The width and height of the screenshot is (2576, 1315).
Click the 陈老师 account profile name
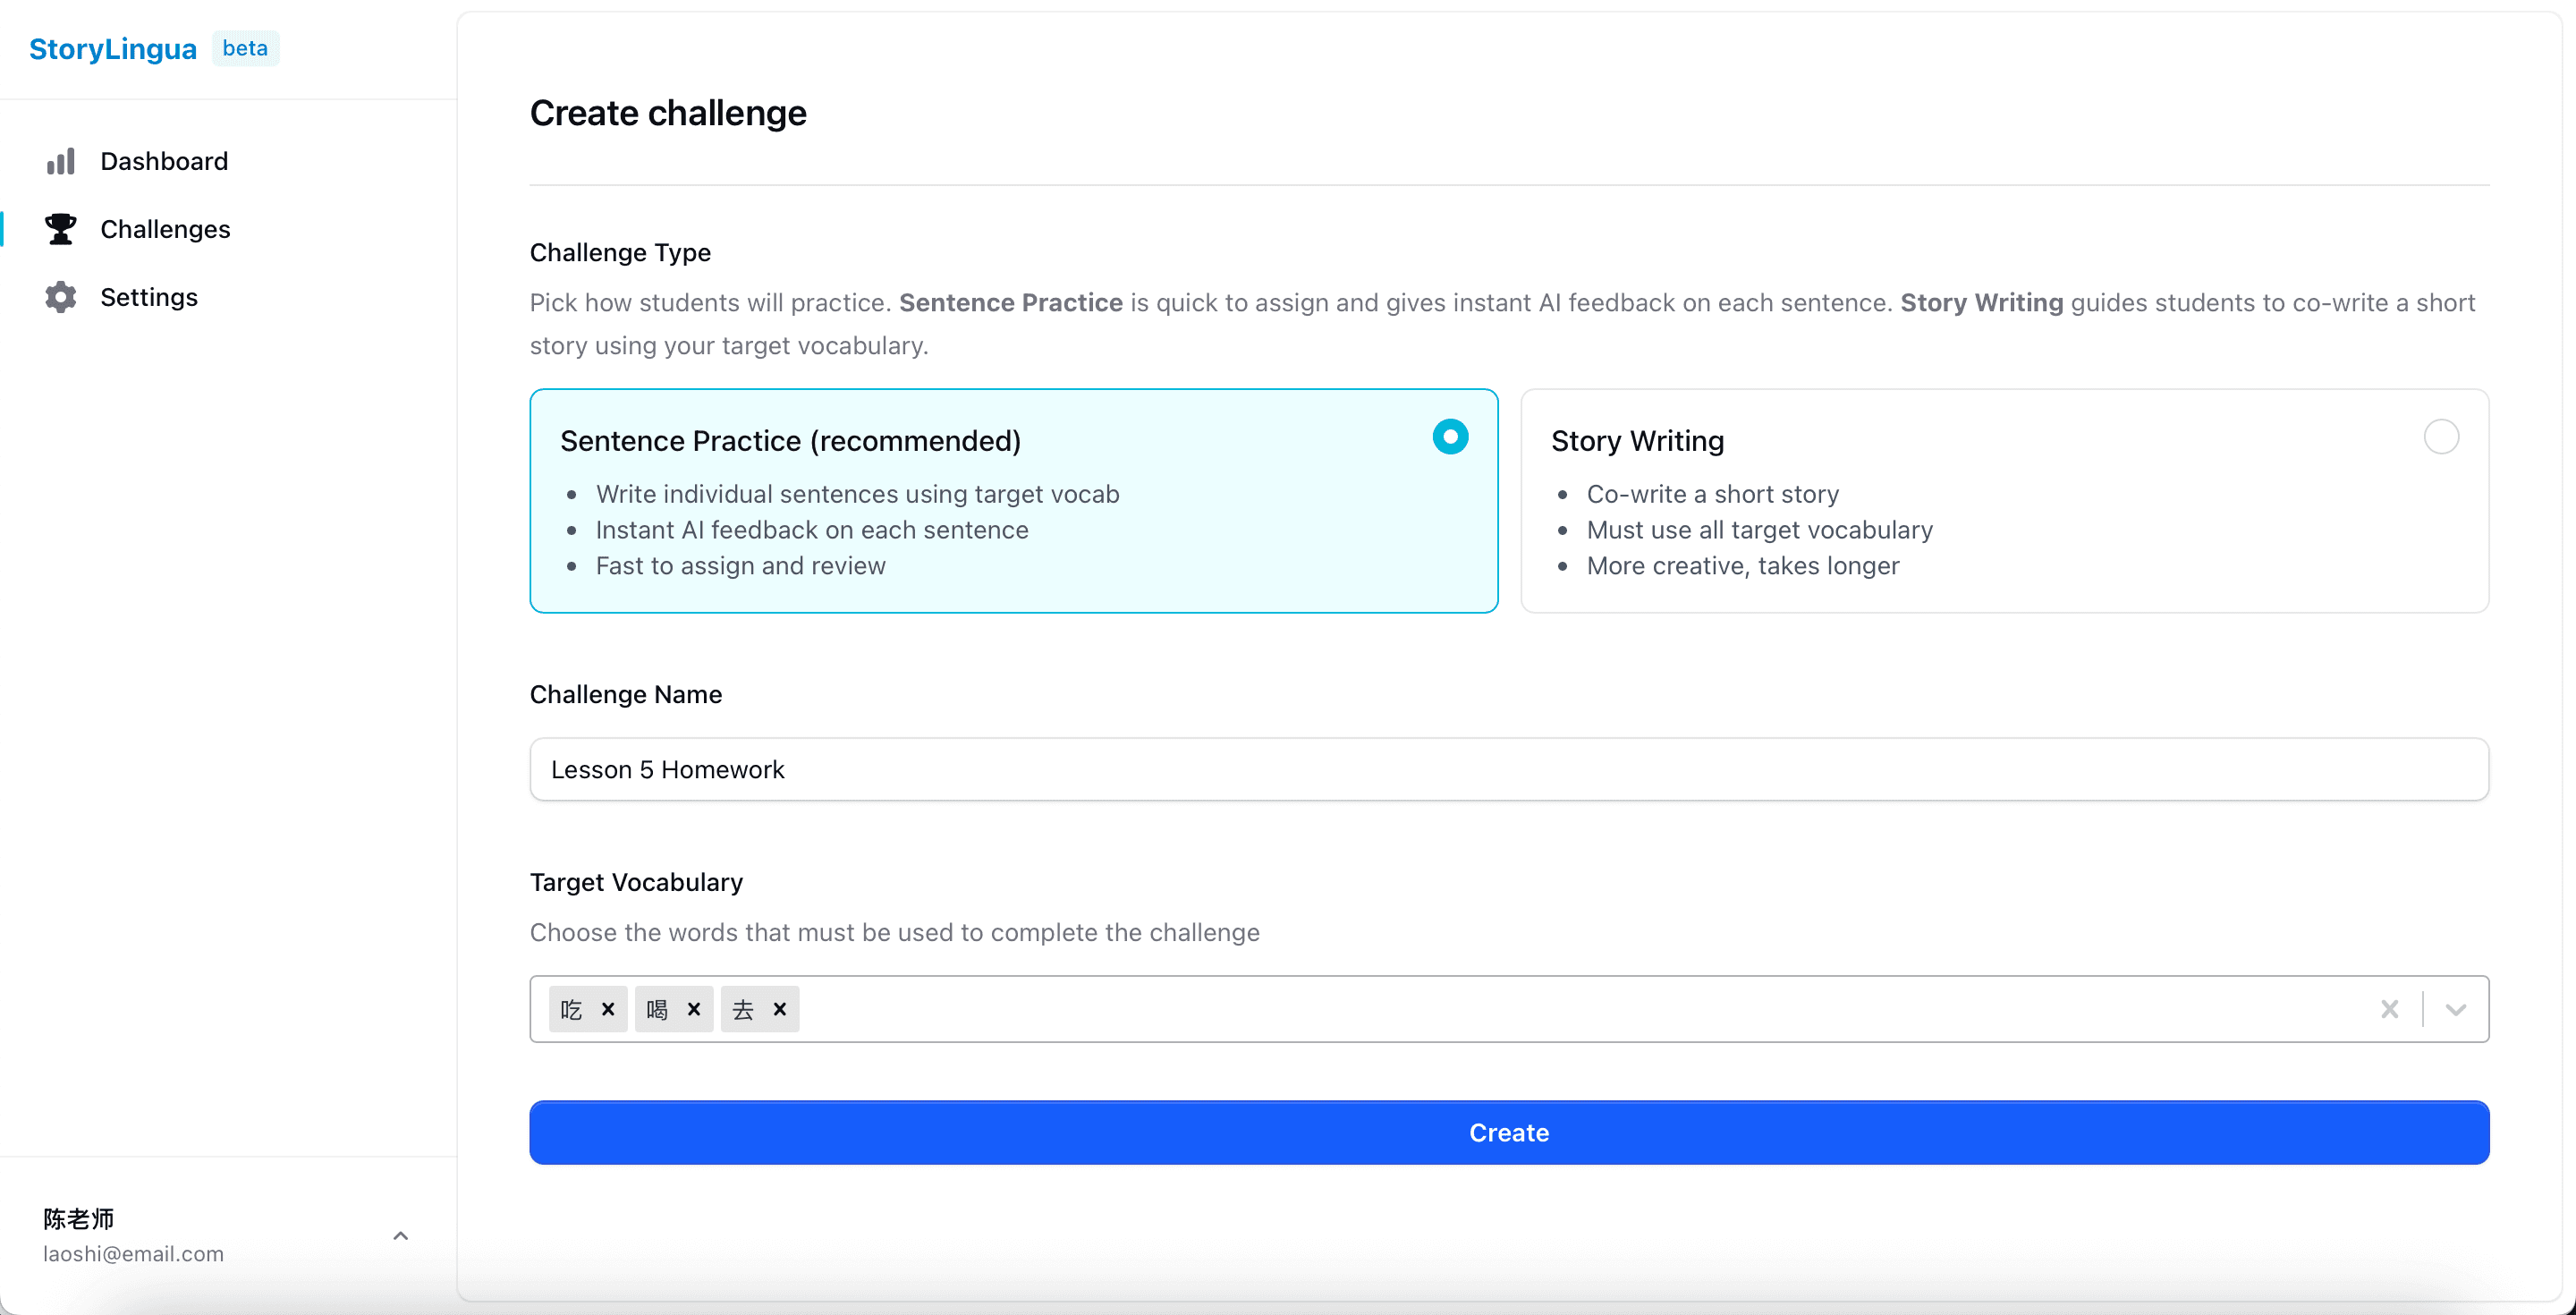(79, 1218)
